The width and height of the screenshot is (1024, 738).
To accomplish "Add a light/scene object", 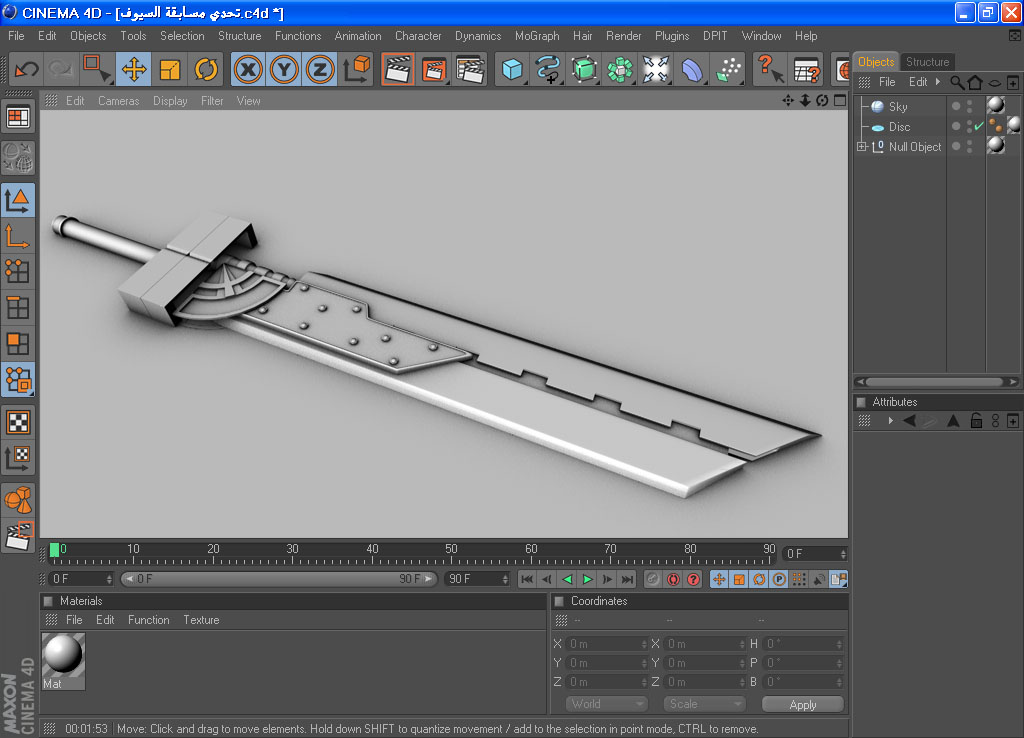I will coord(656,69).
